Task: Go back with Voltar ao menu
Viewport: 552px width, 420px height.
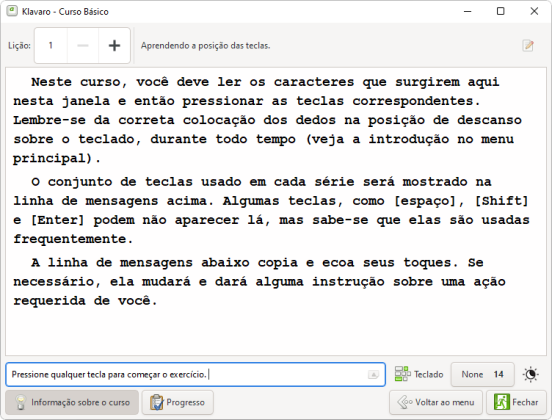Action: click(x=436, y=402)
